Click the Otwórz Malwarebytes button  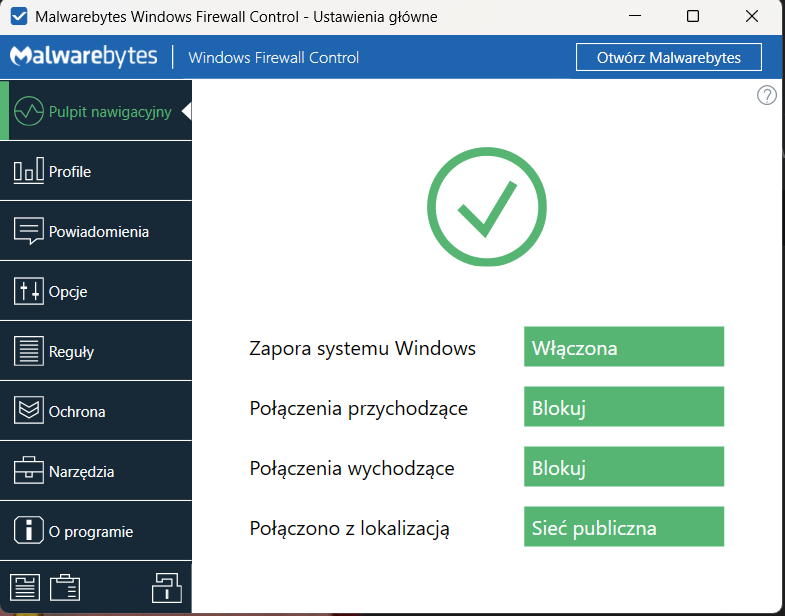668,57
